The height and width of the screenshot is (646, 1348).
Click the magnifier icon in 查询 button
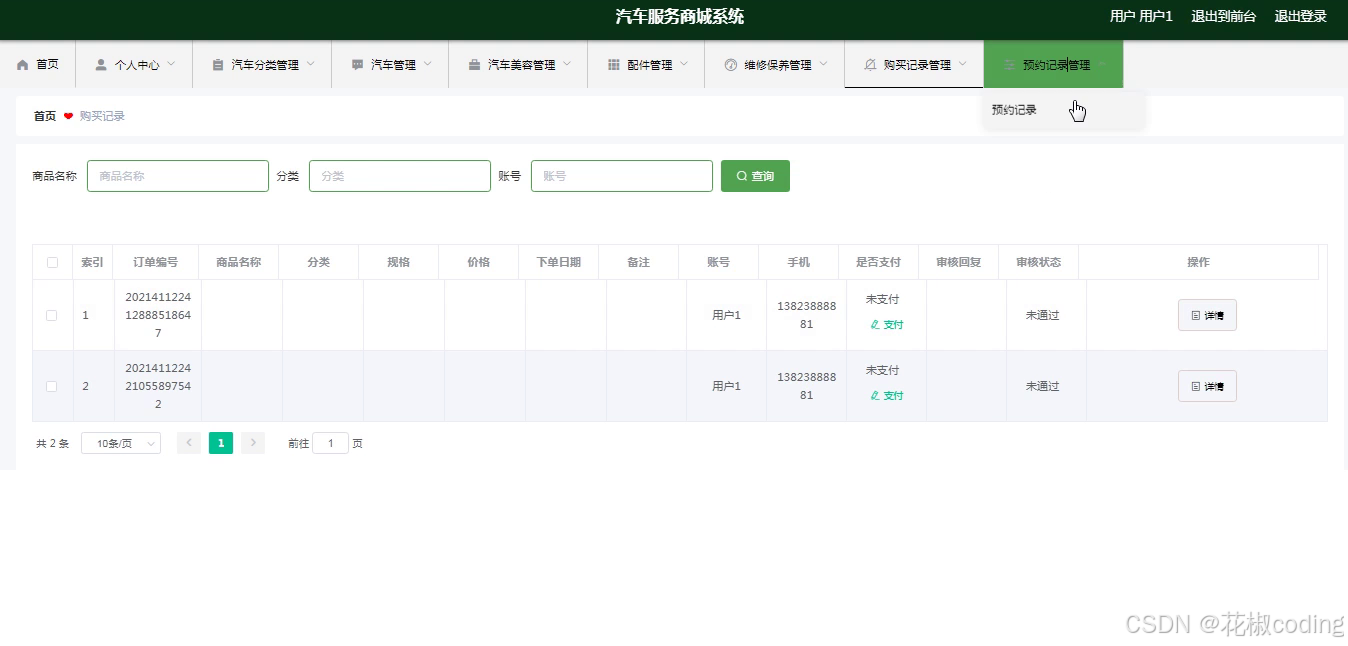[x=742, y=176]
